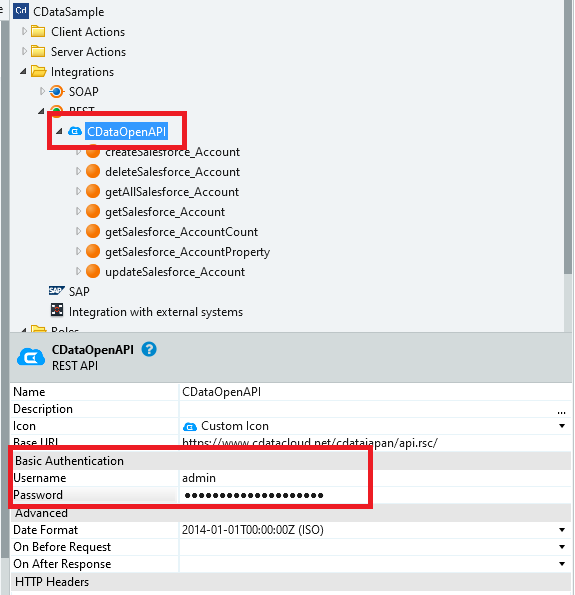Expand the SOAP node
This screenshot has width=575, height=595.
42,91
